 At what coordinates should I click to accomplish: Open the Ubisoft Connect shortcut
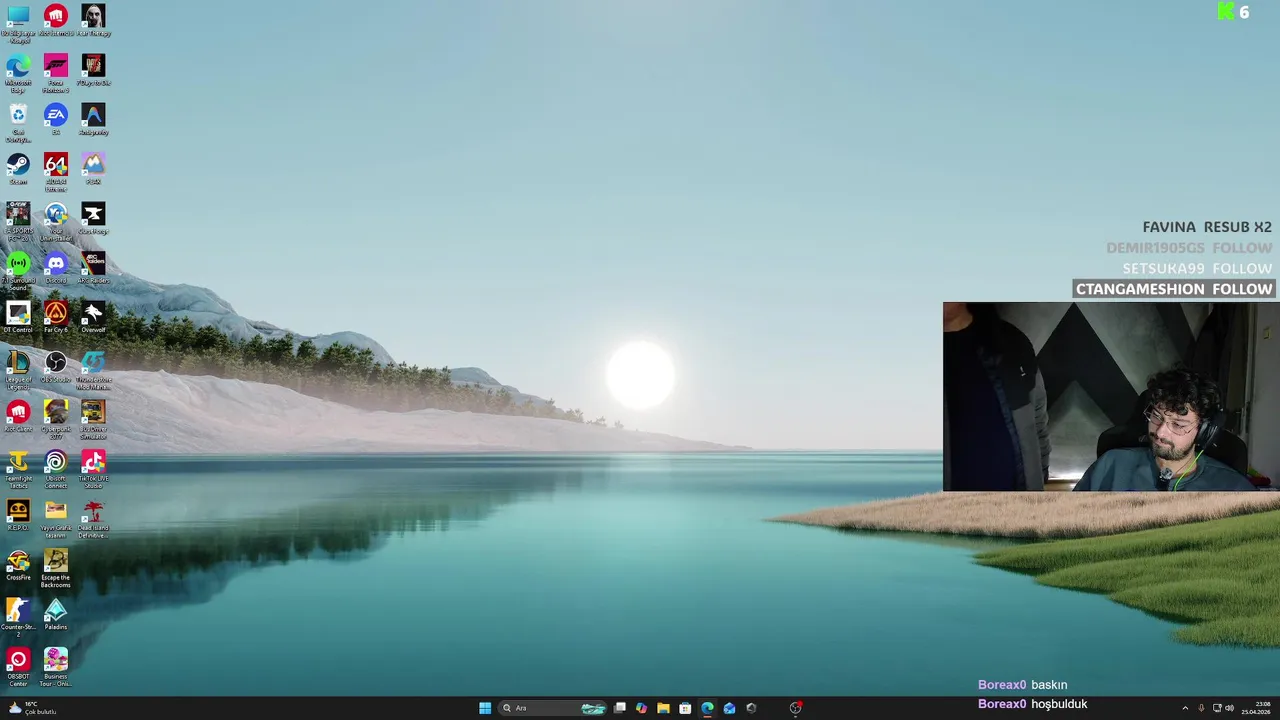(x=56, y=468)
